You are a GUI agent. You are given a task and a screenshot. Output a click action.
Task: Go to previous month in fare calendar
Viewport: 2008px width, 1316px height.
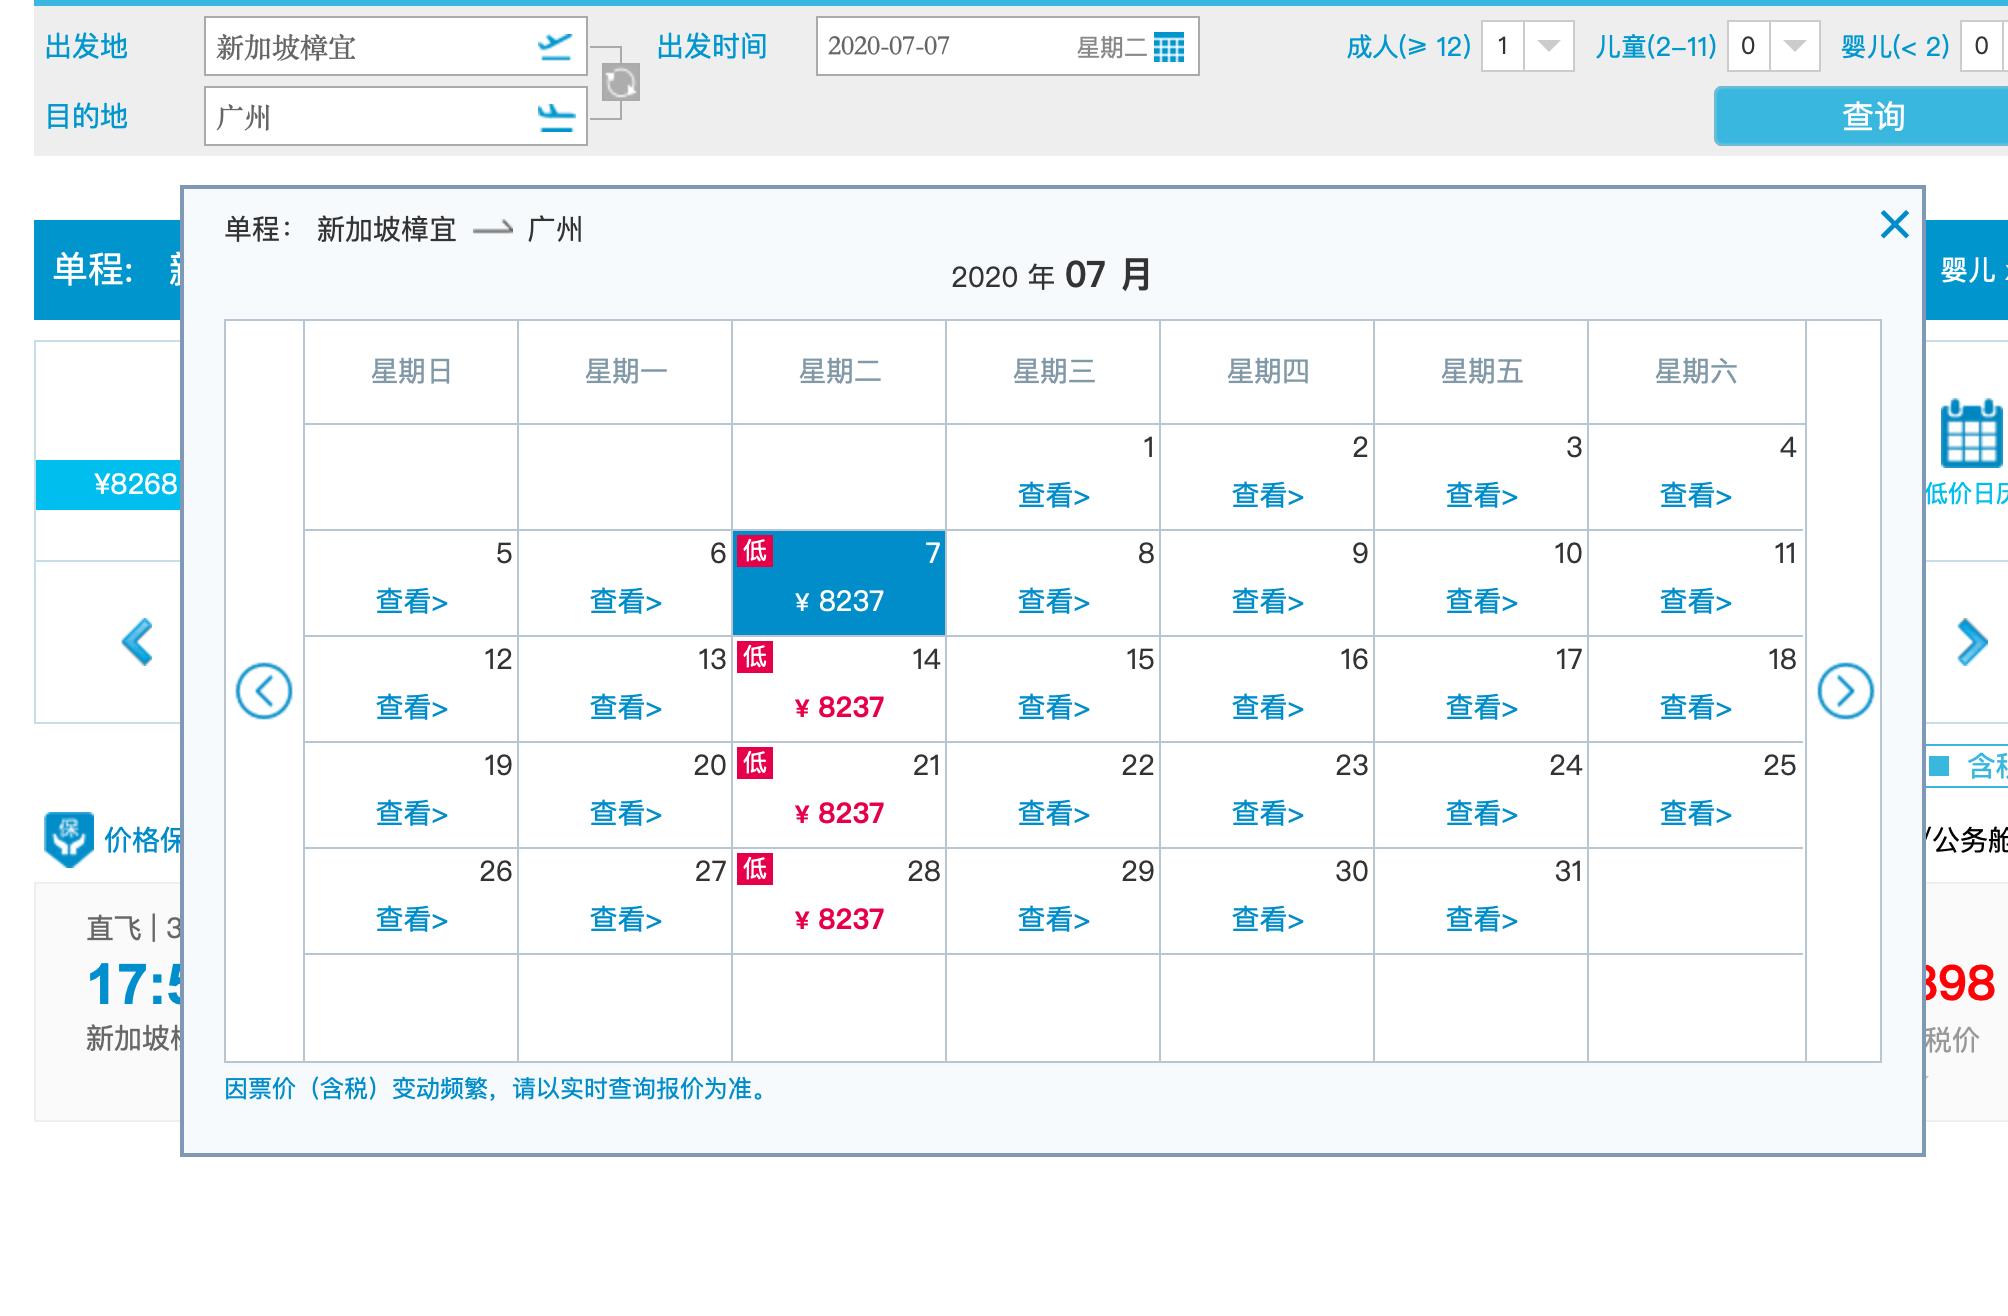pyautogui.click(x=264, y=691)
